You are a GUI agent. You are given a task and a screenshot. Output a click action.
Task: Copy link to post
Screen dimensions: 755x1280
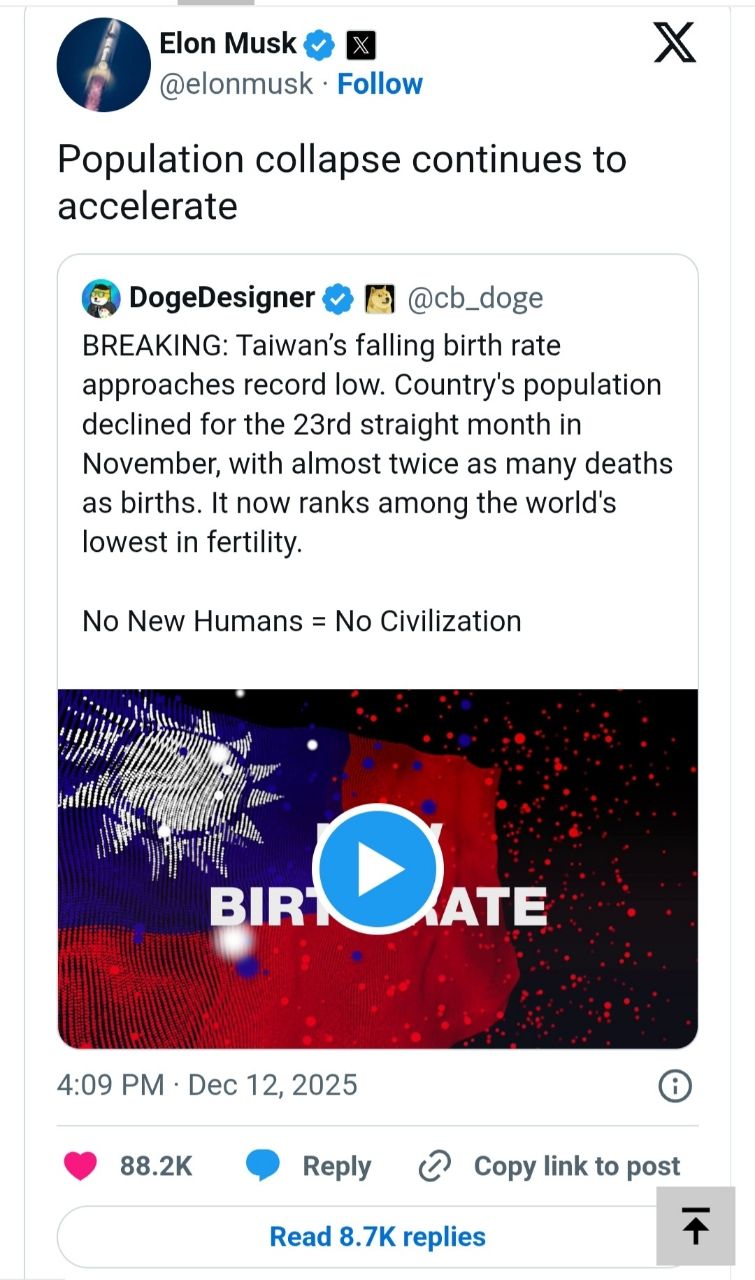point(549,1166)
